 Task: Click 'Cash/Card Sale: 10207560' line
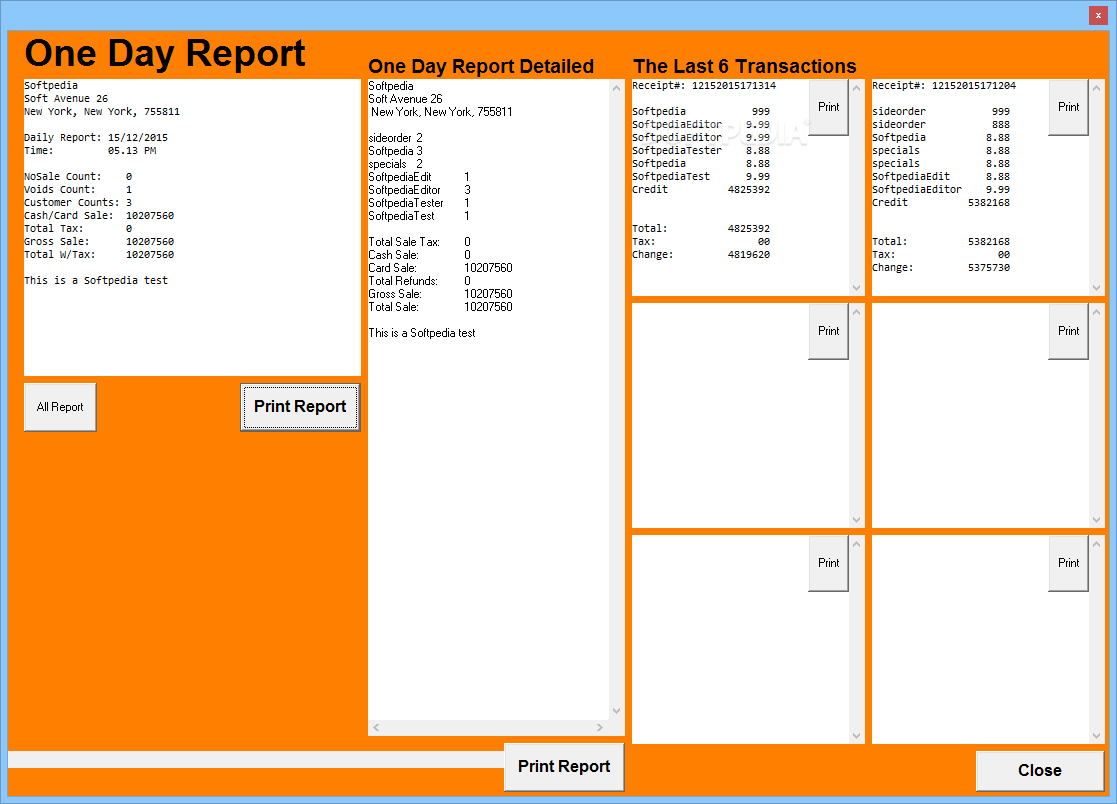coord(99,215)
